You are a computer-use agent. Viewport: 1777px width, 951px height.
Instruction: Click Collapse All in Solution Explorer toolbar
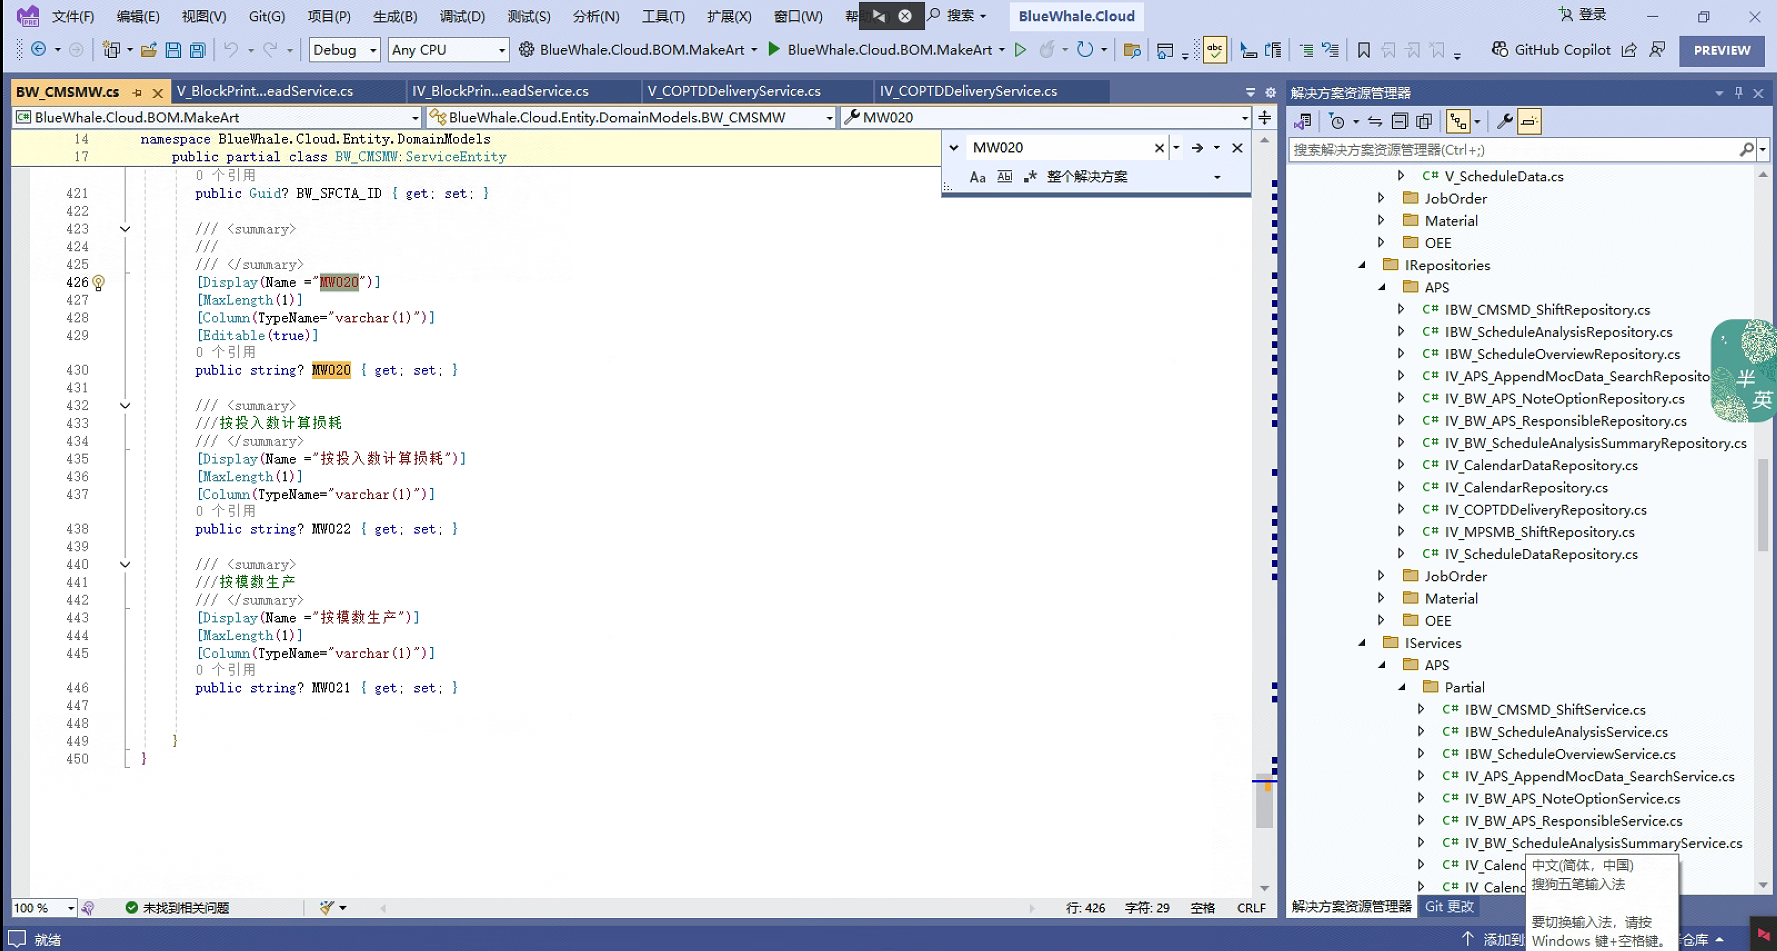coord(1400,122)
